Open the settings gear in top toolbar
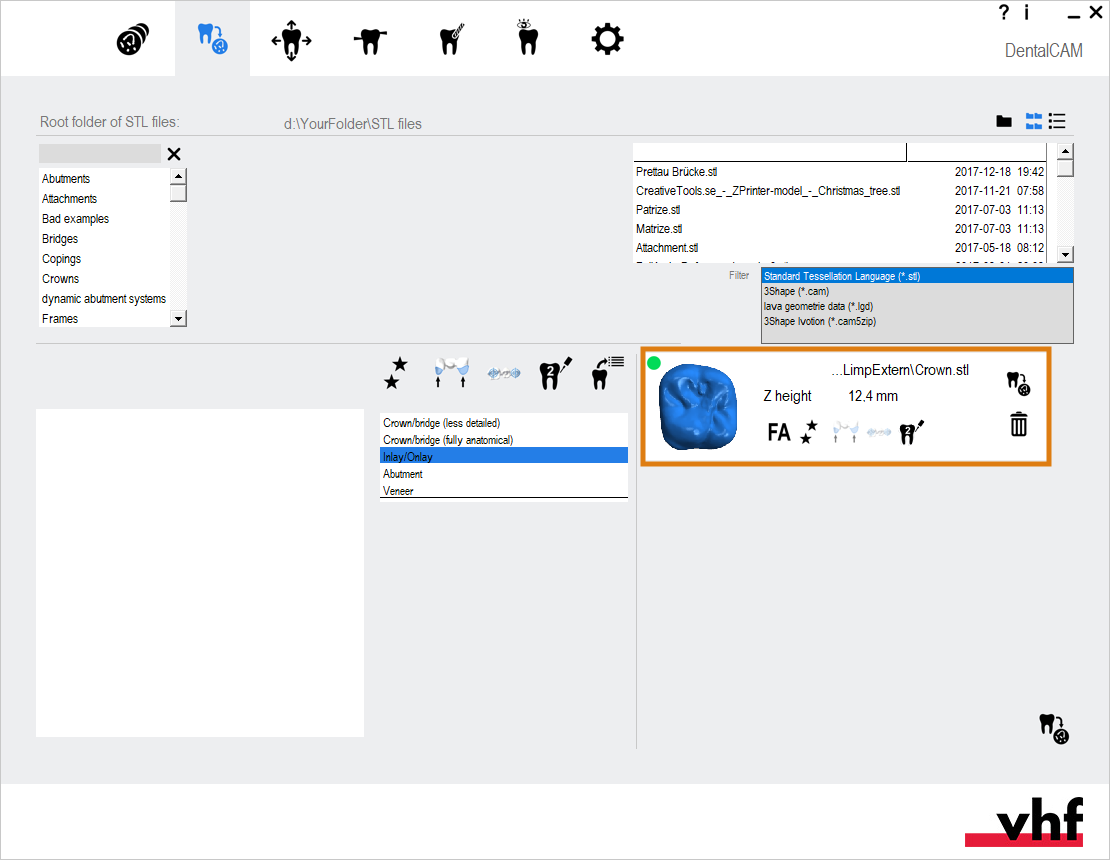 pos(606,40)
